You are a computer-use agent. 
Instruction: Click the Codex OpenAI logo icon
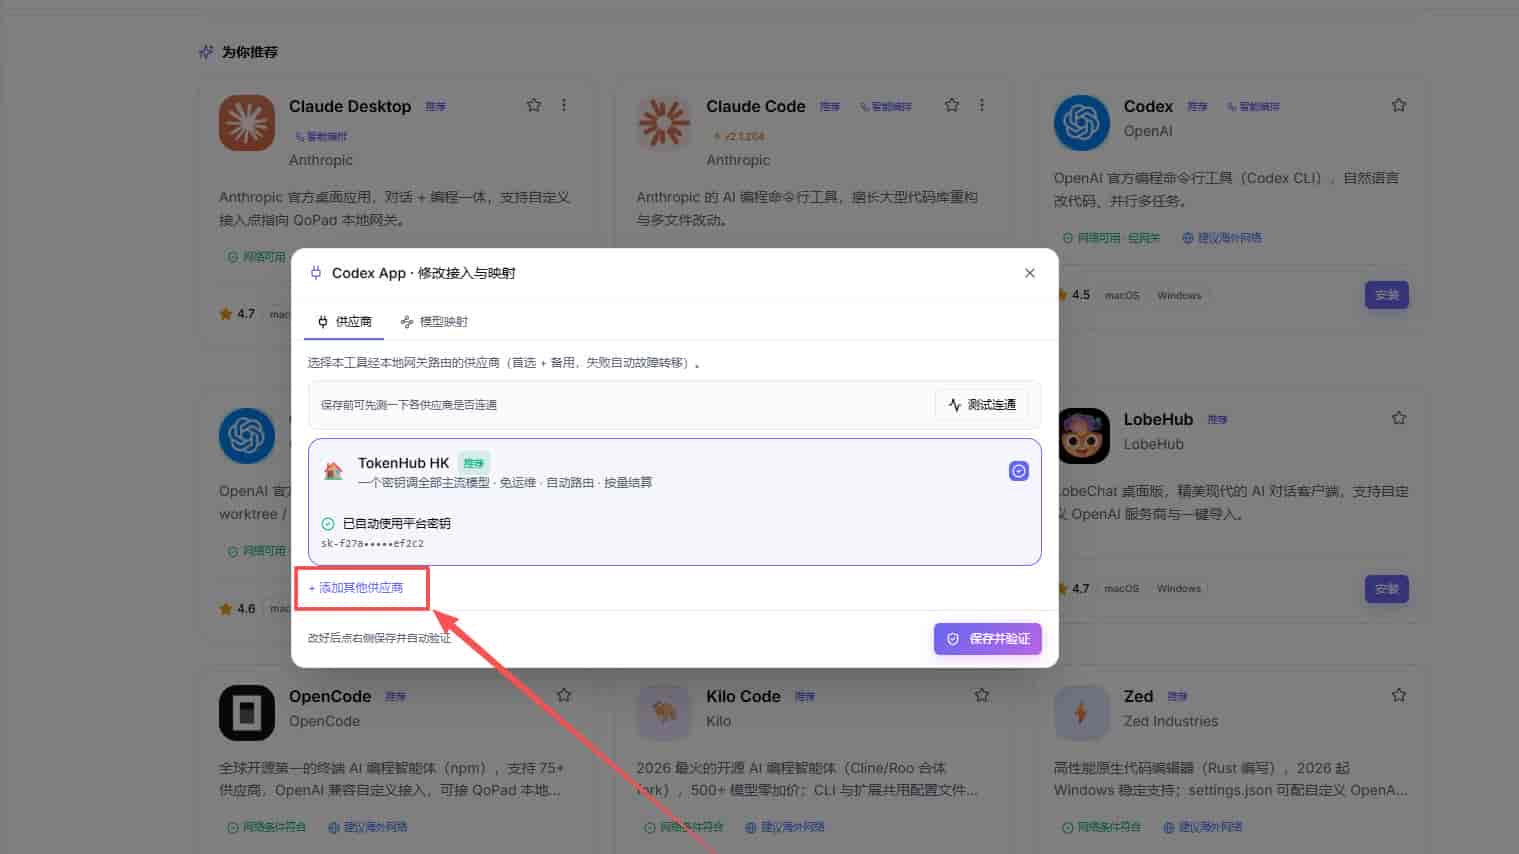[x=1082, y=123]
